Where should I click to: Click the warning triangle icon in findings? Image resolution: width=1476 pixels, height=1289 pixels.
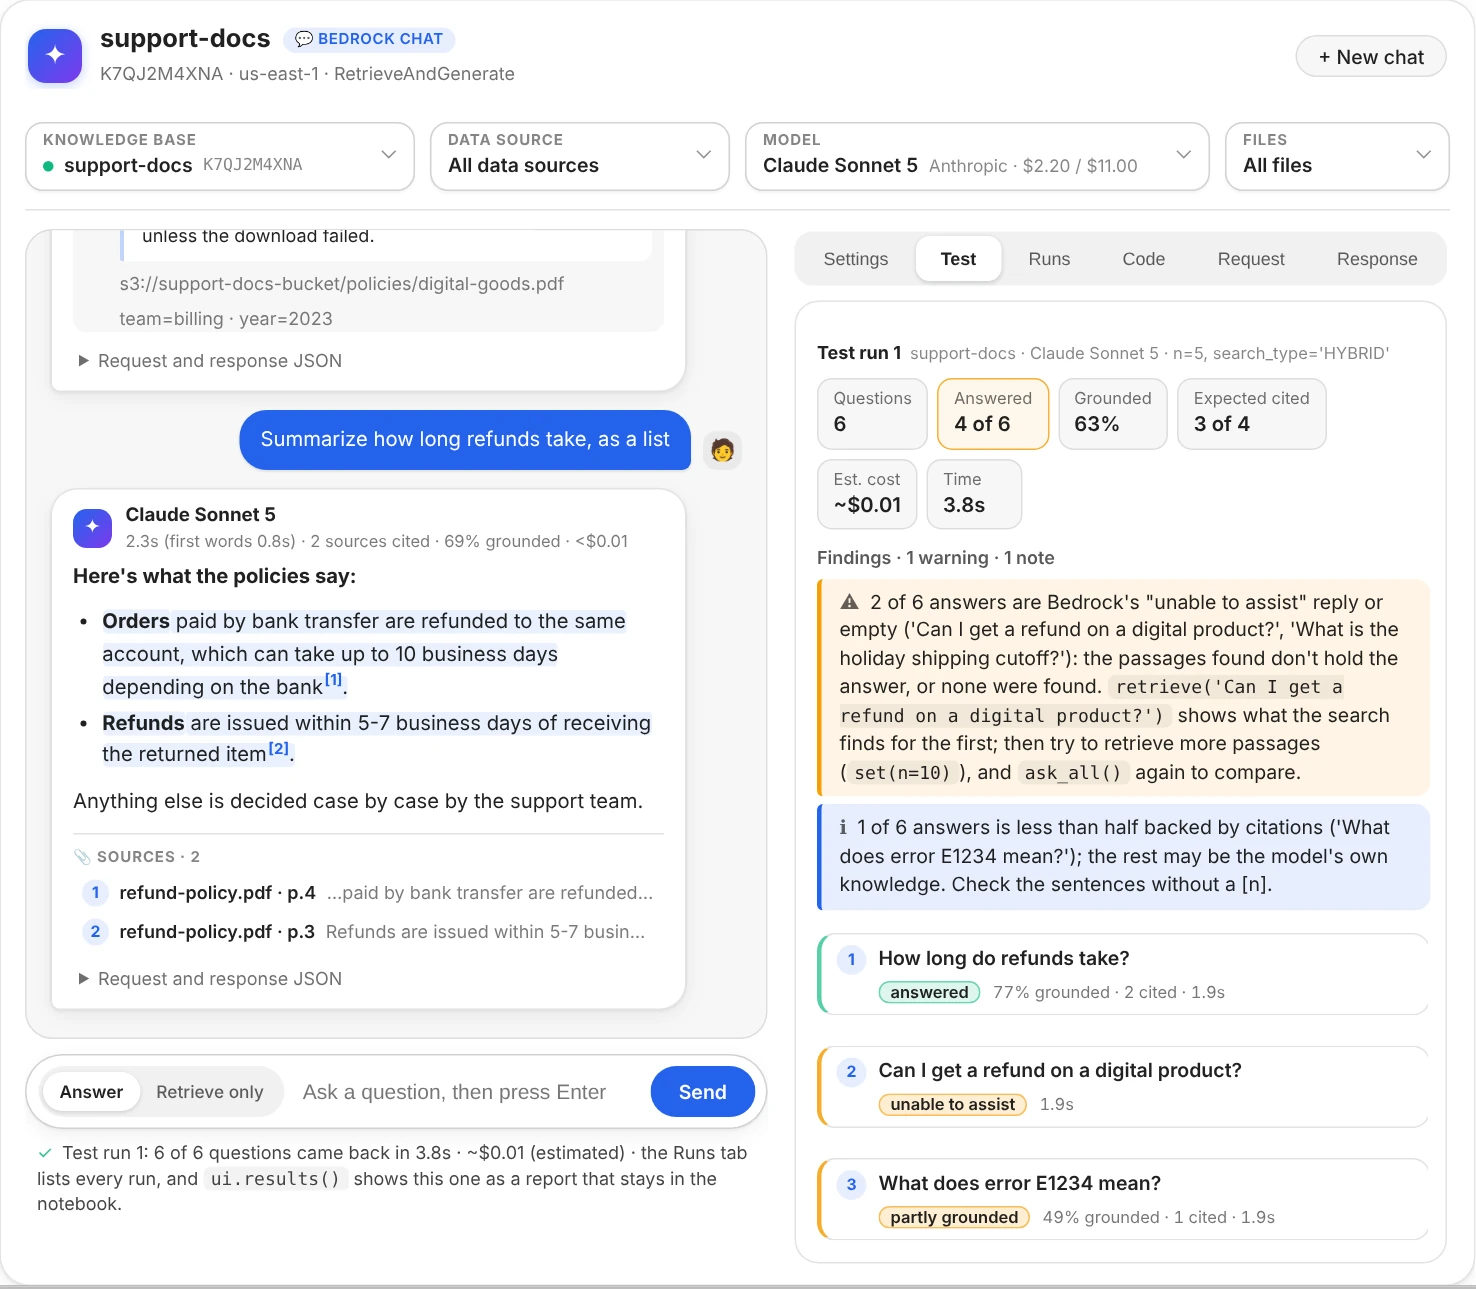(850, 602)
